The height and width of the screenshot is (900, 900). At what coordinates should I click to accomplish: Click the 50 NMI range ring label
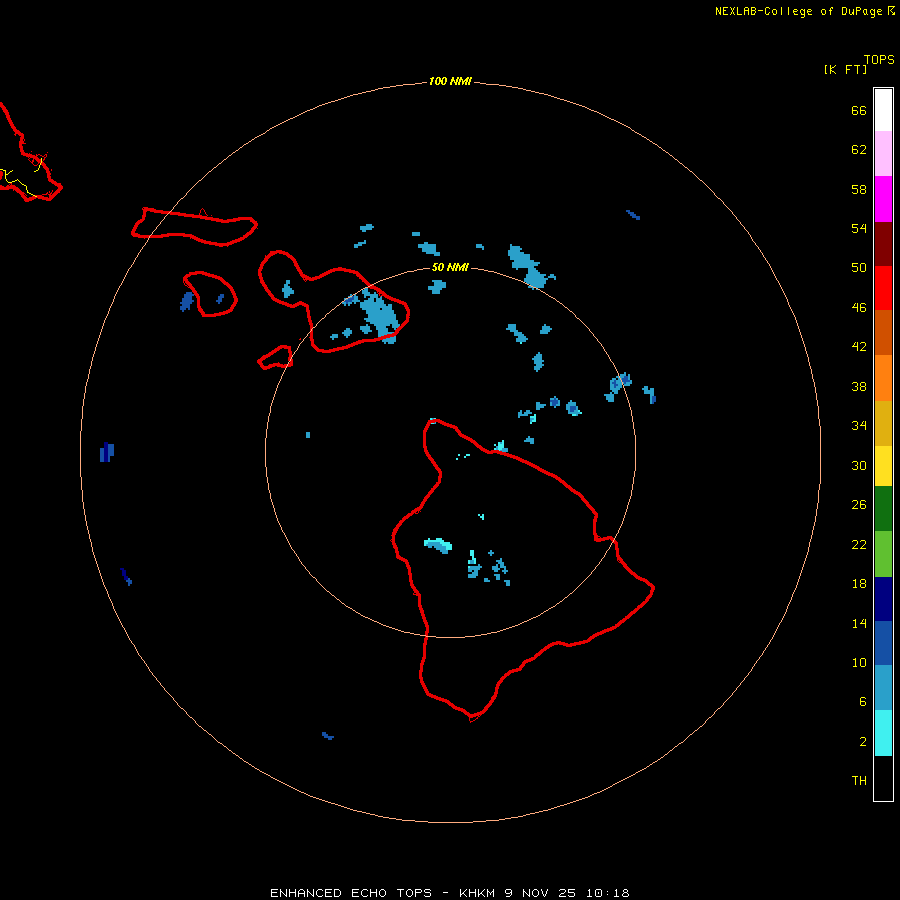pyautogui.click(x=450, y=267)
